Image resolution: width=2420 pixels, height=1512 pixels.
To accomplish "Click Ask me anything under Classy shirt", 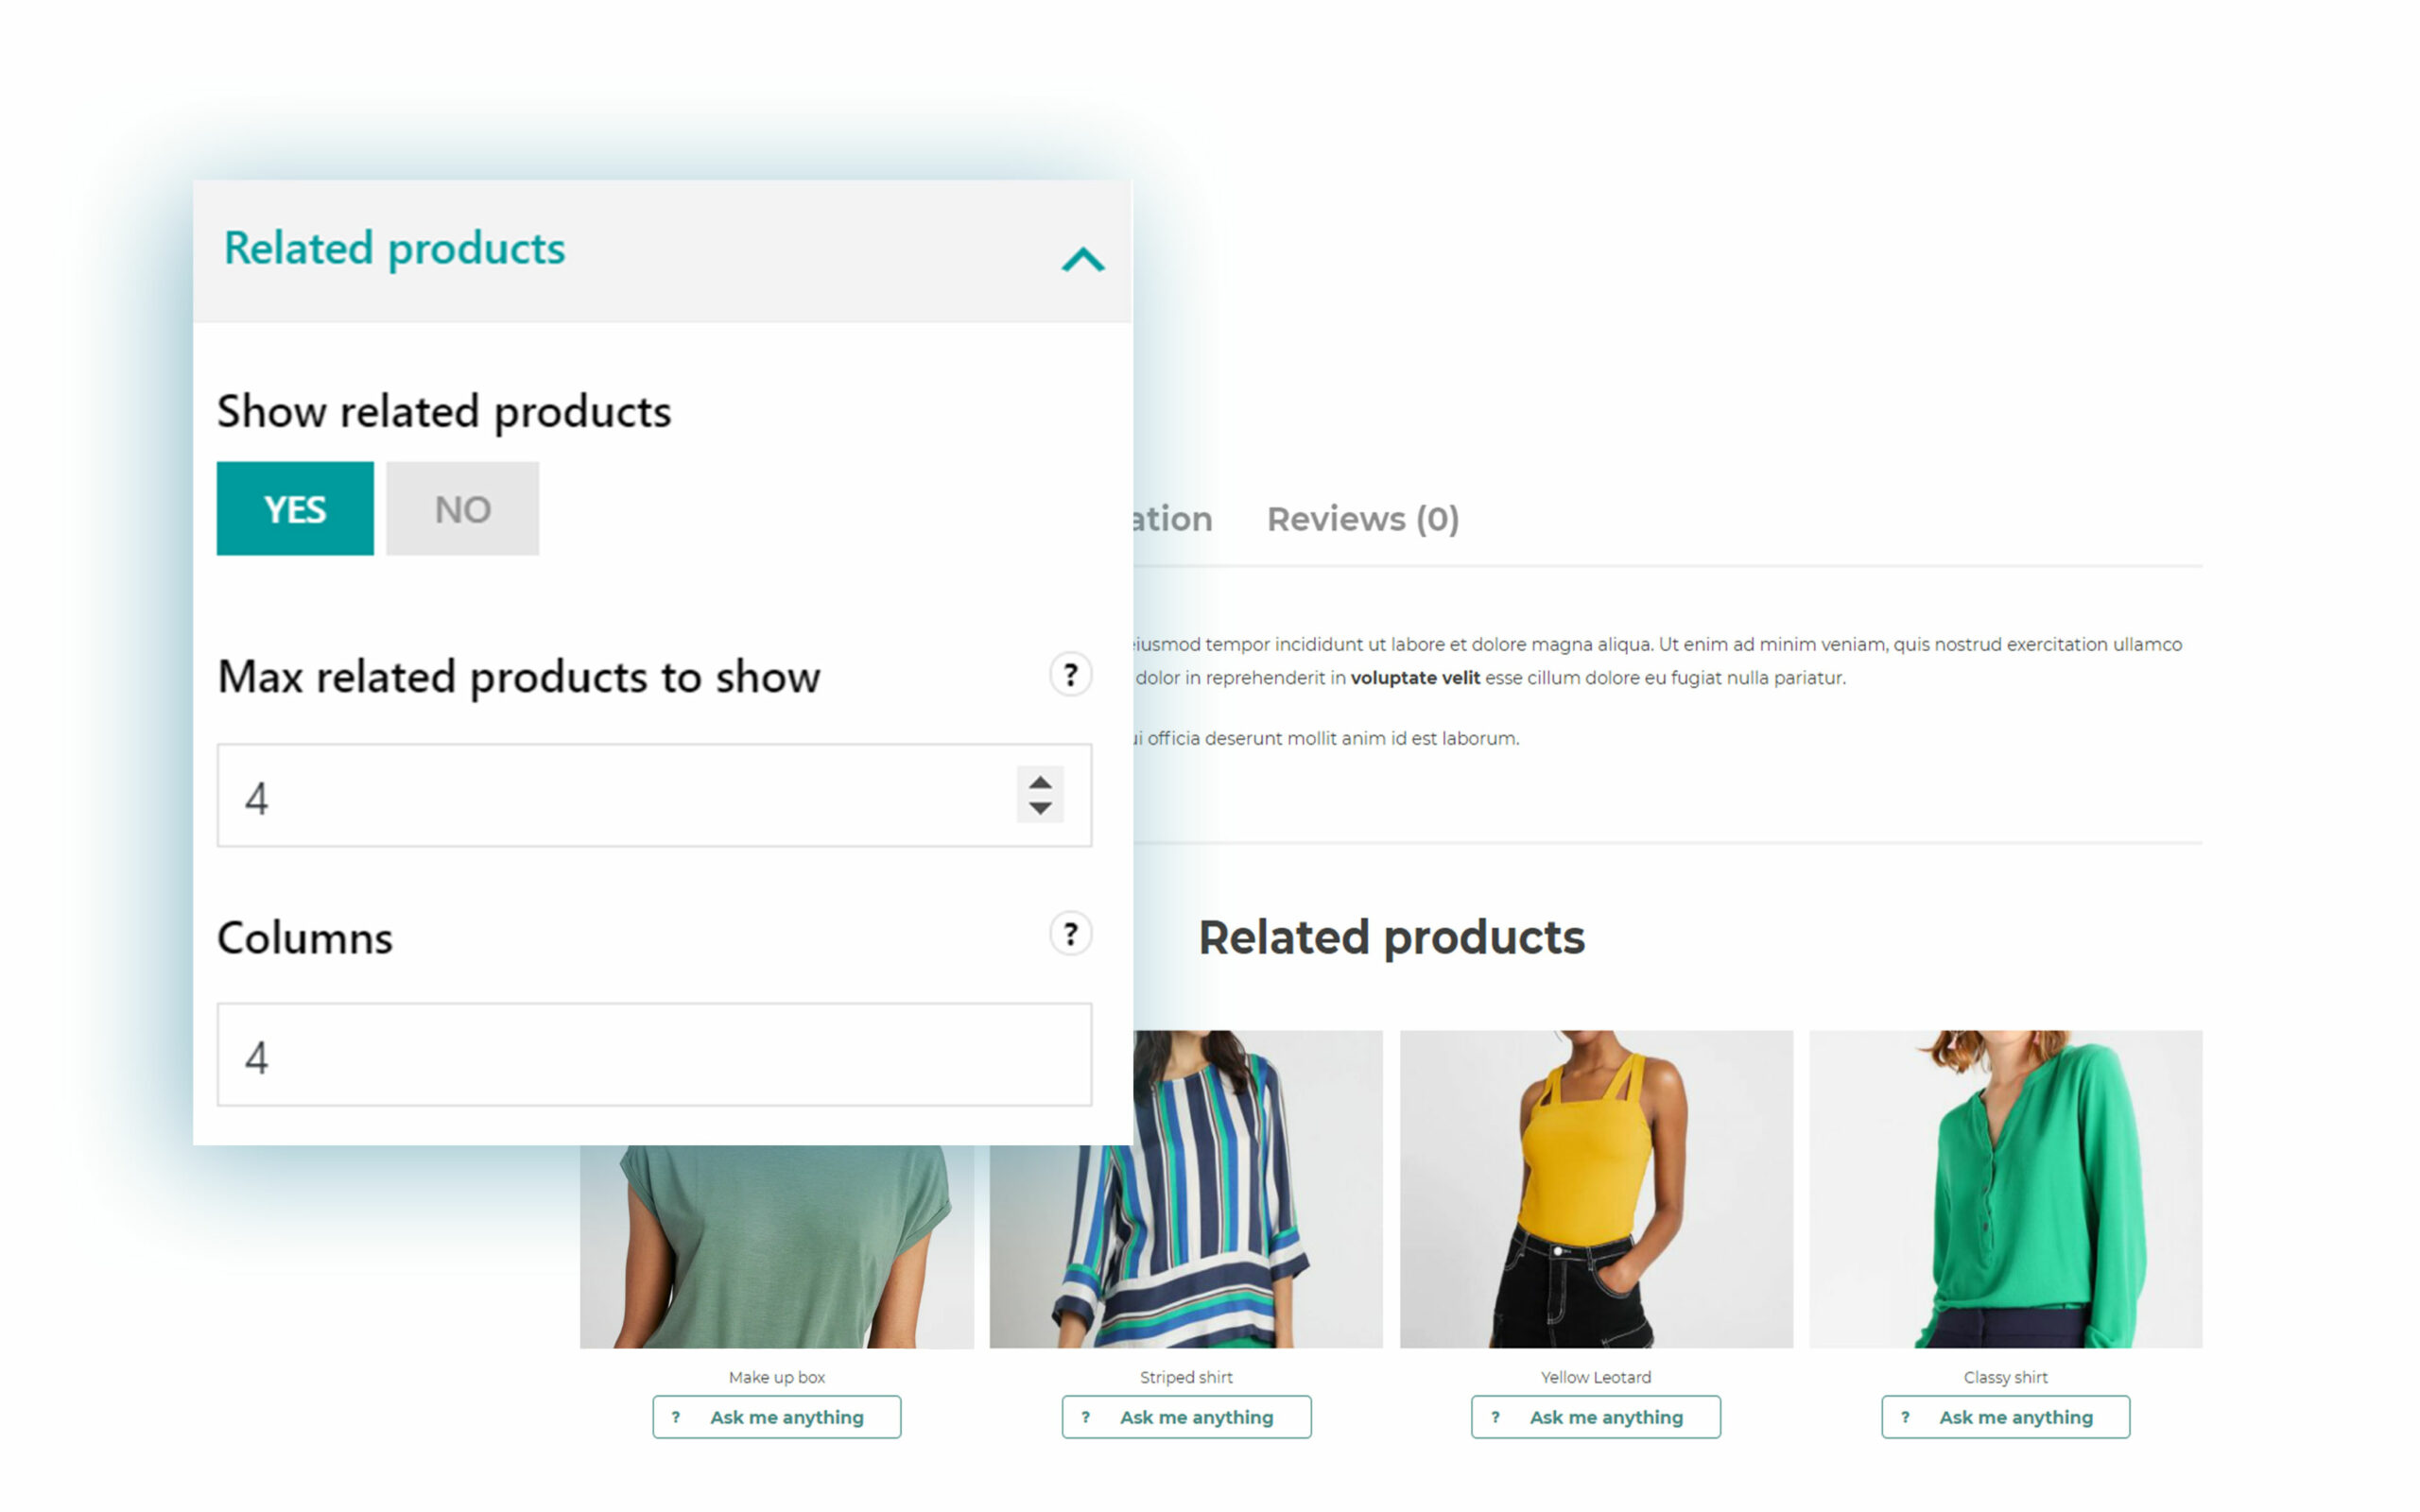I will pyautogui.click(x=2005, y=1417).
